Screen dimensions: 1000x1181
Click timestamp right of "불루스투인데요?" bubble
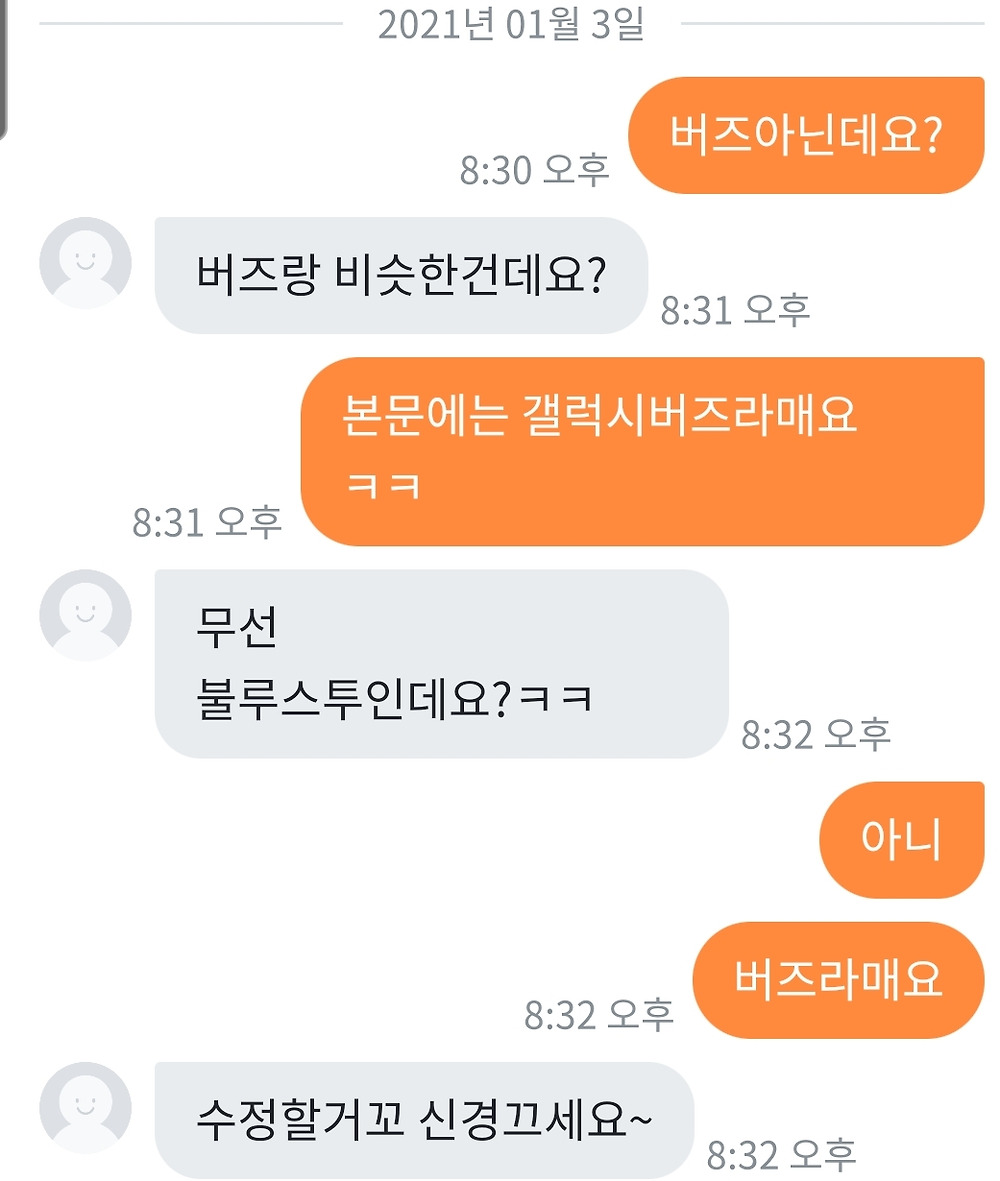pos(815,735)
